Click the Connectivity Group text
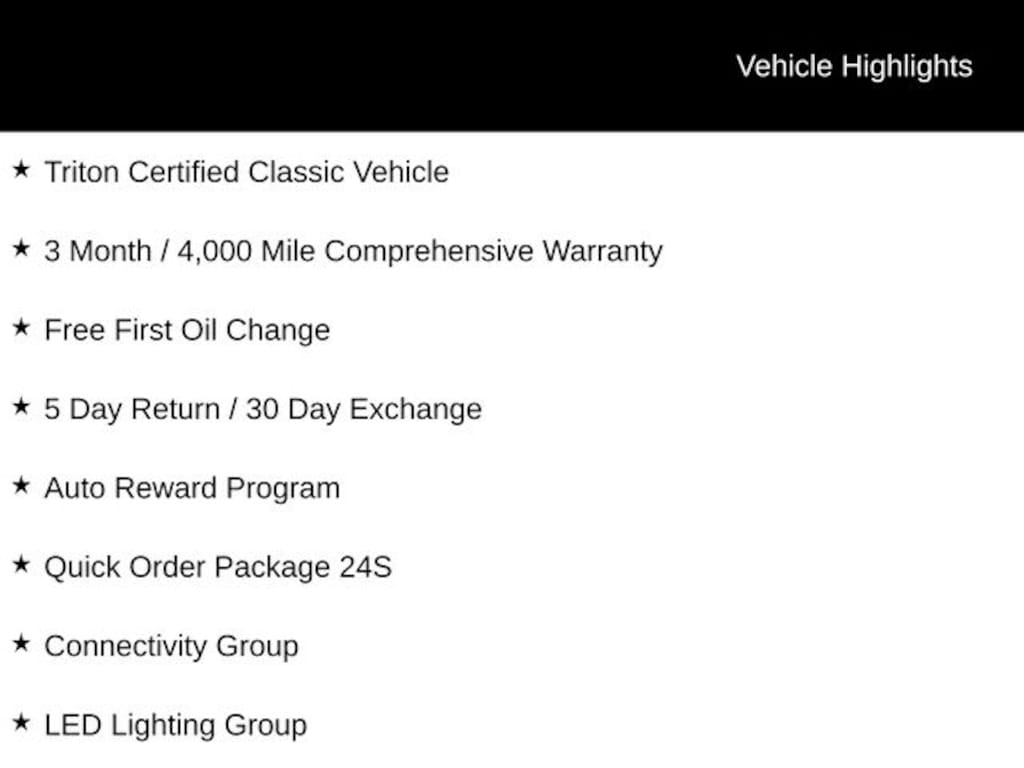This screenshot has height=768, width=1024. tap(171, 646)
